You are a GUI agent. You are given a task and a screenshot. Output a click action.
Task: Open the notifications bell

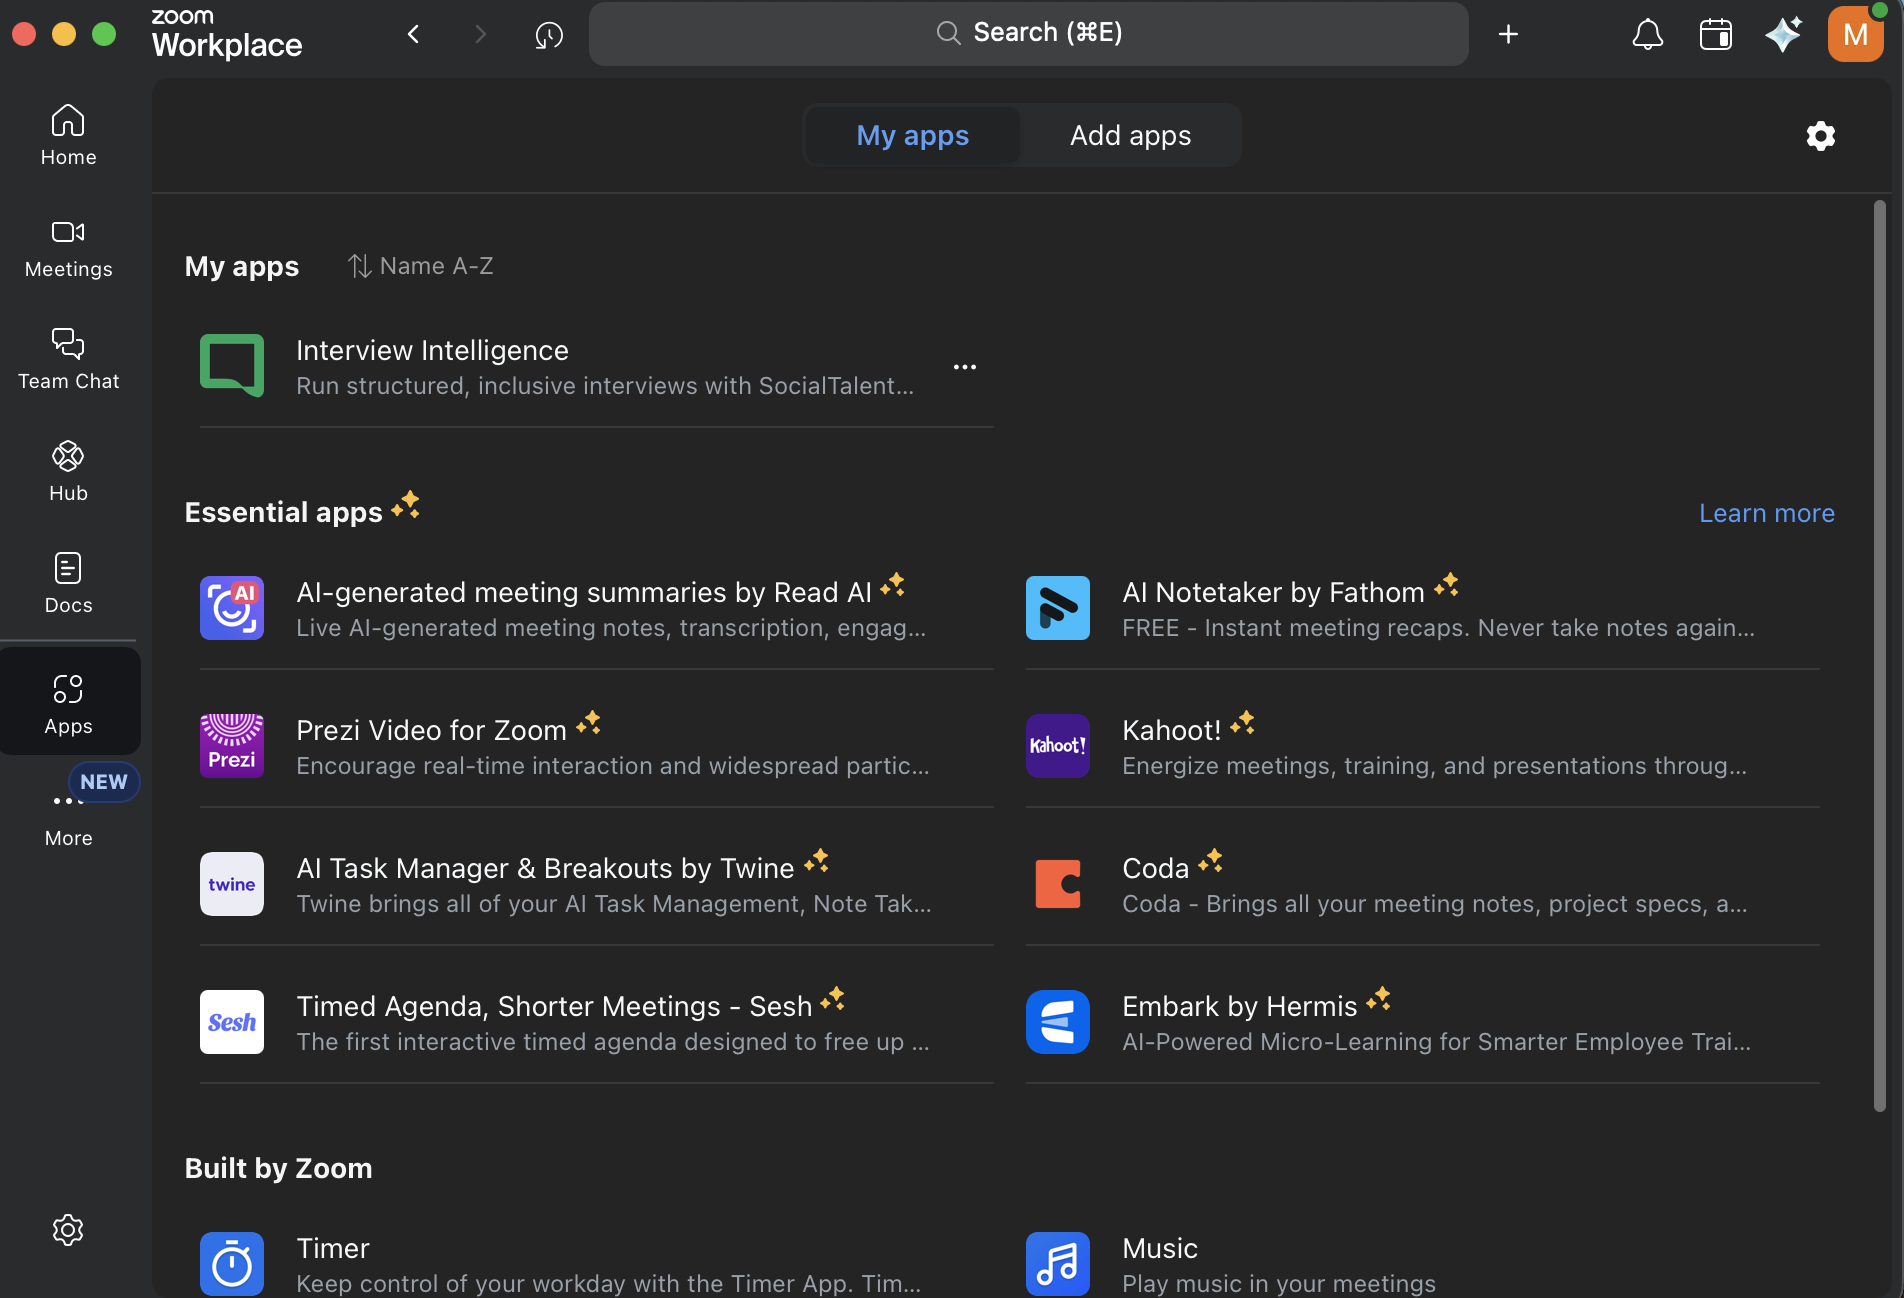[x=1647, y=33]
